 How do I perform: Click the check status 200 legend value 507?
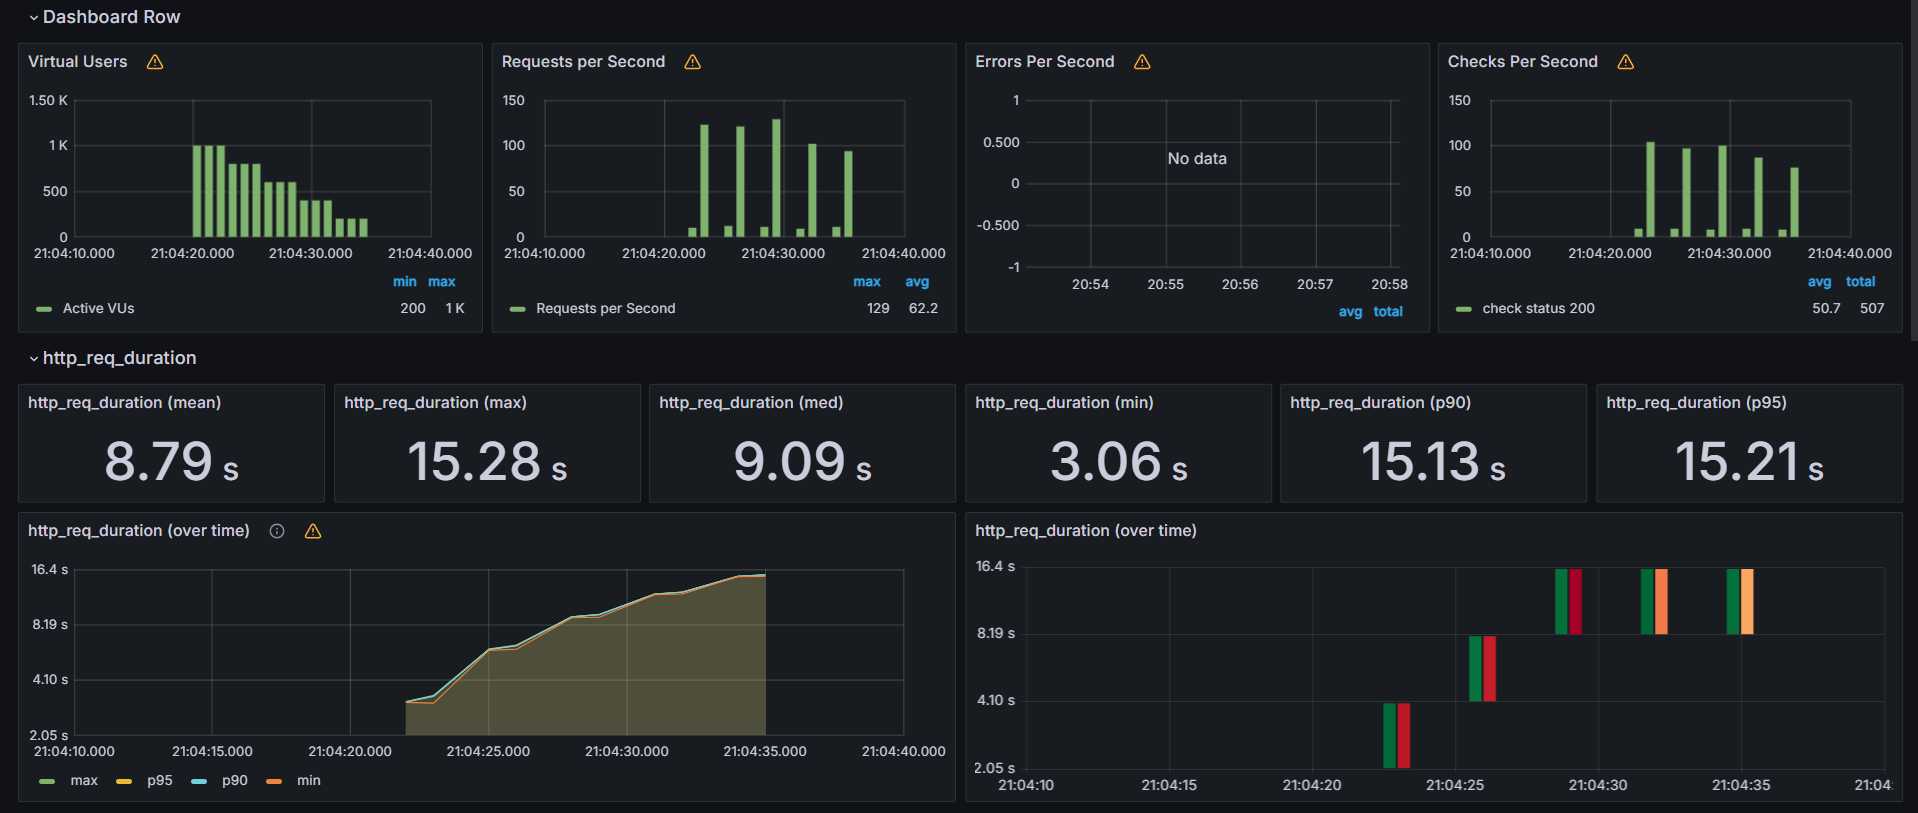click(x=1872, y=308)
